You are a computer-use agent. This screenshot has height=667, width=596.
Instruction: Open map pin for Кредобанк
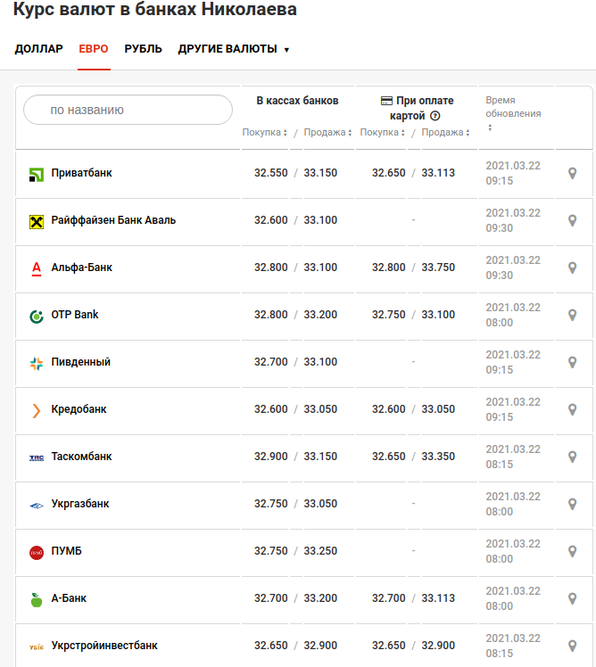[573, 409]
